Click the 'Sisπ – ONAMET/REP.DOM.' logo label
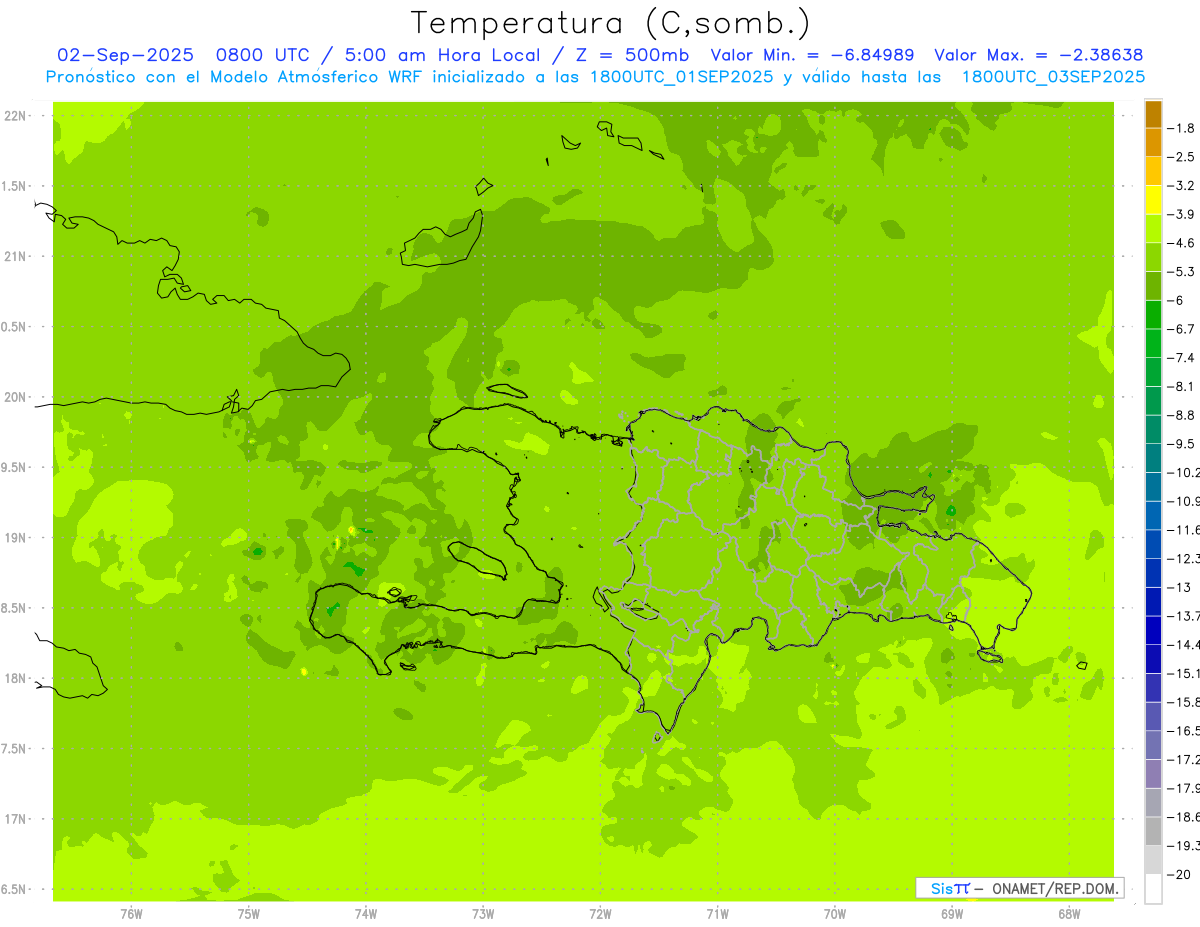This screenshot has width=1200, height=927. pyautogui.click(x=1019, y=888)
